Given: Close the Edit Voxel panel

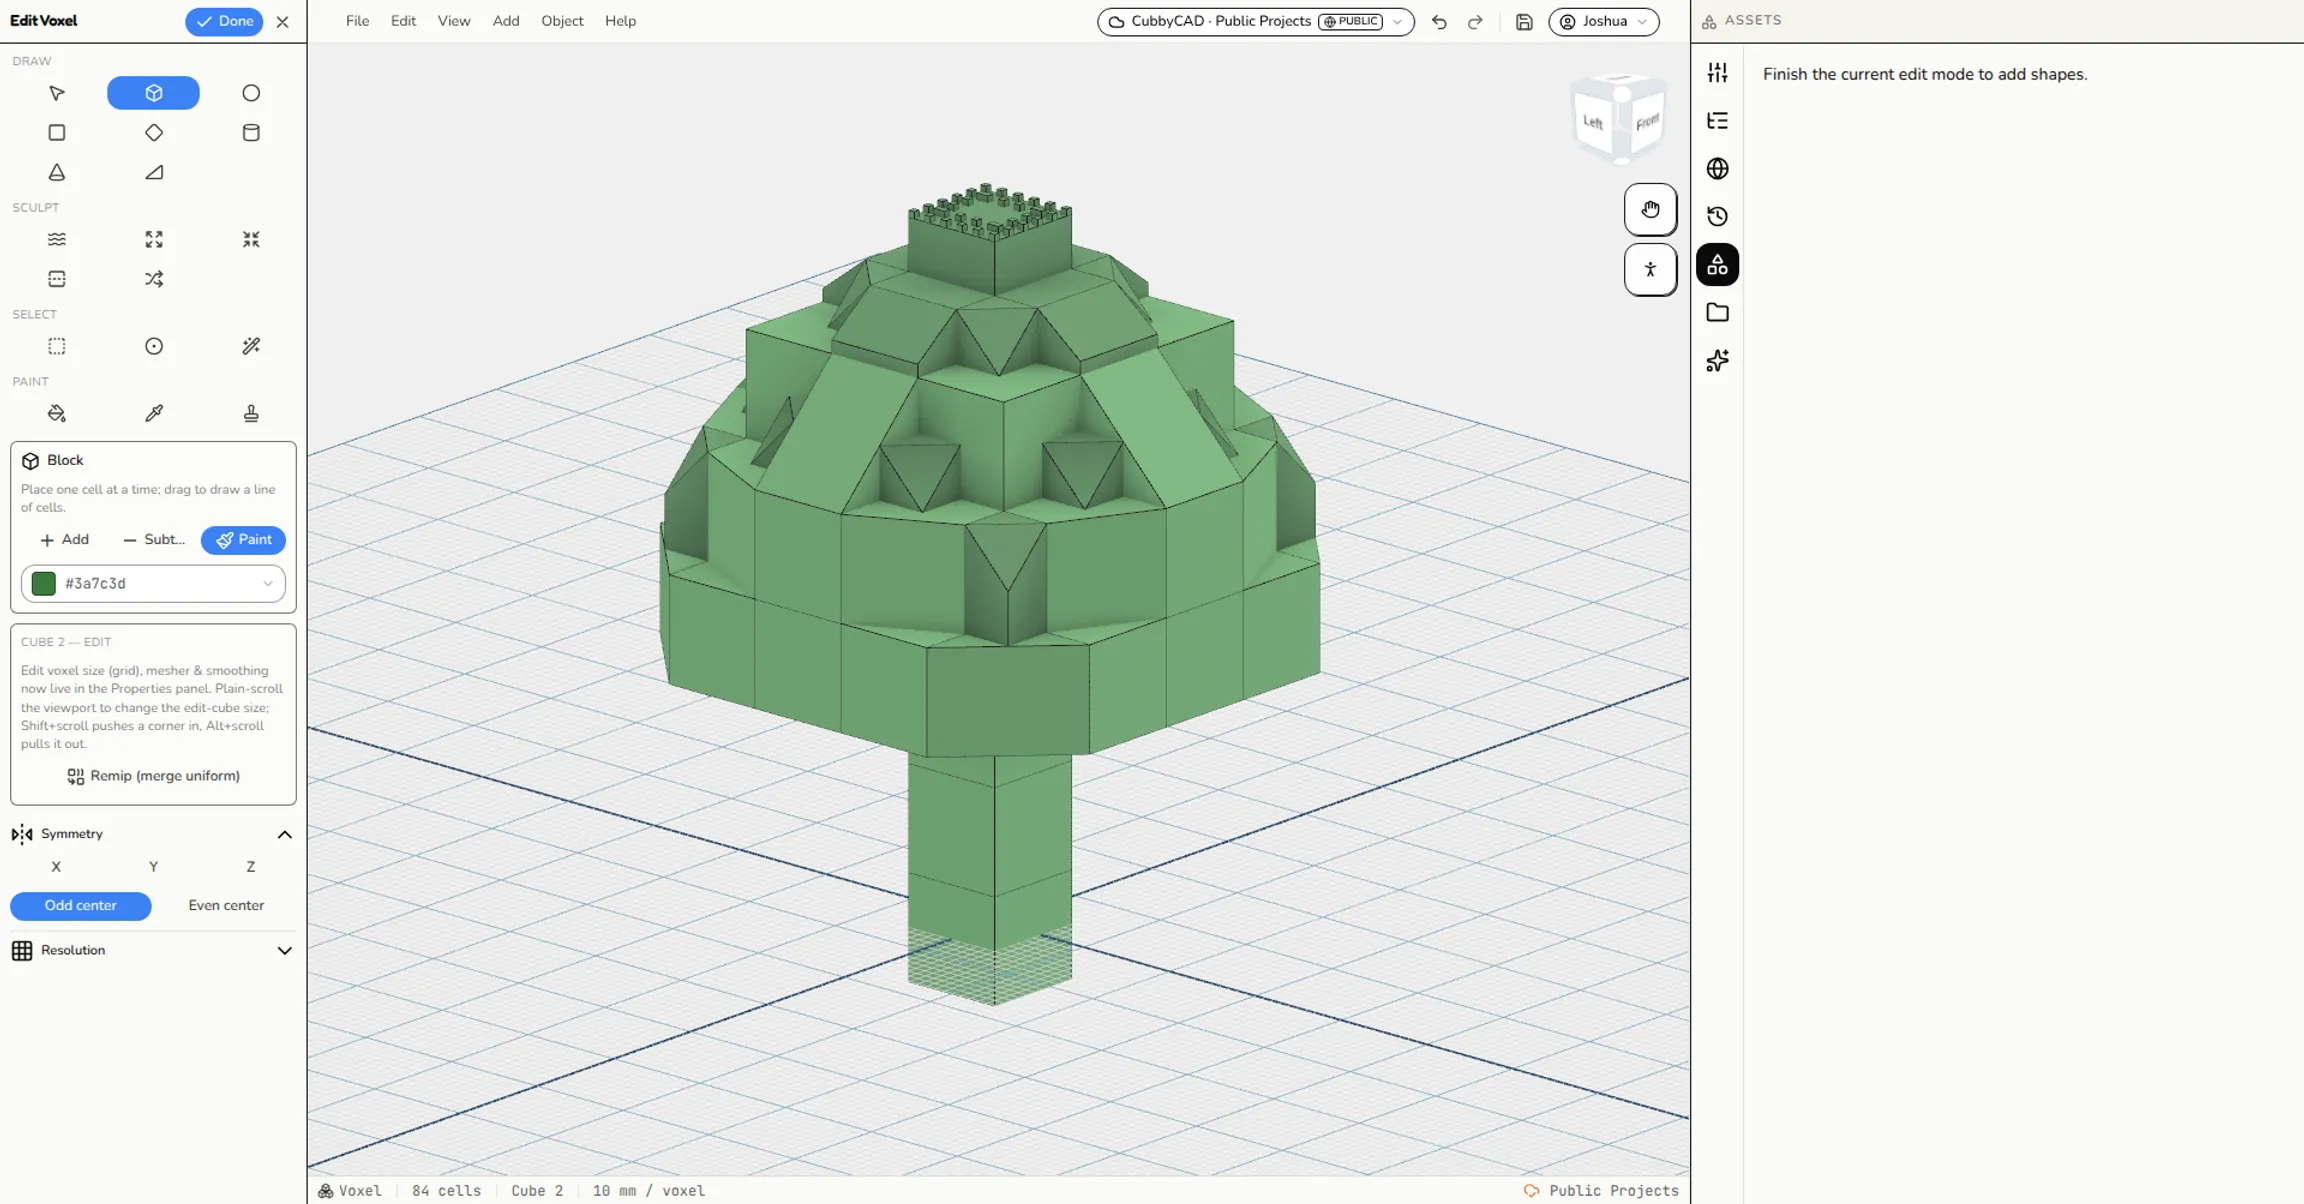Looking at the screenshot, I should 283,22.
